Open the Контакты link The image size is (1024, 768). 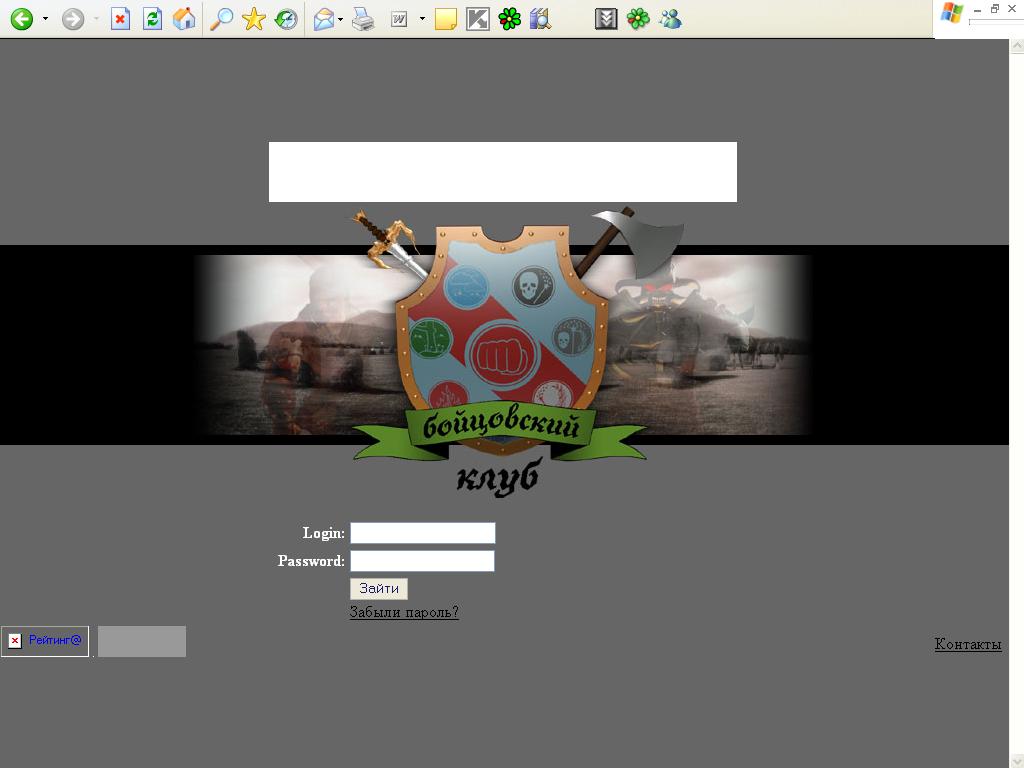click(x=968, y=644)
